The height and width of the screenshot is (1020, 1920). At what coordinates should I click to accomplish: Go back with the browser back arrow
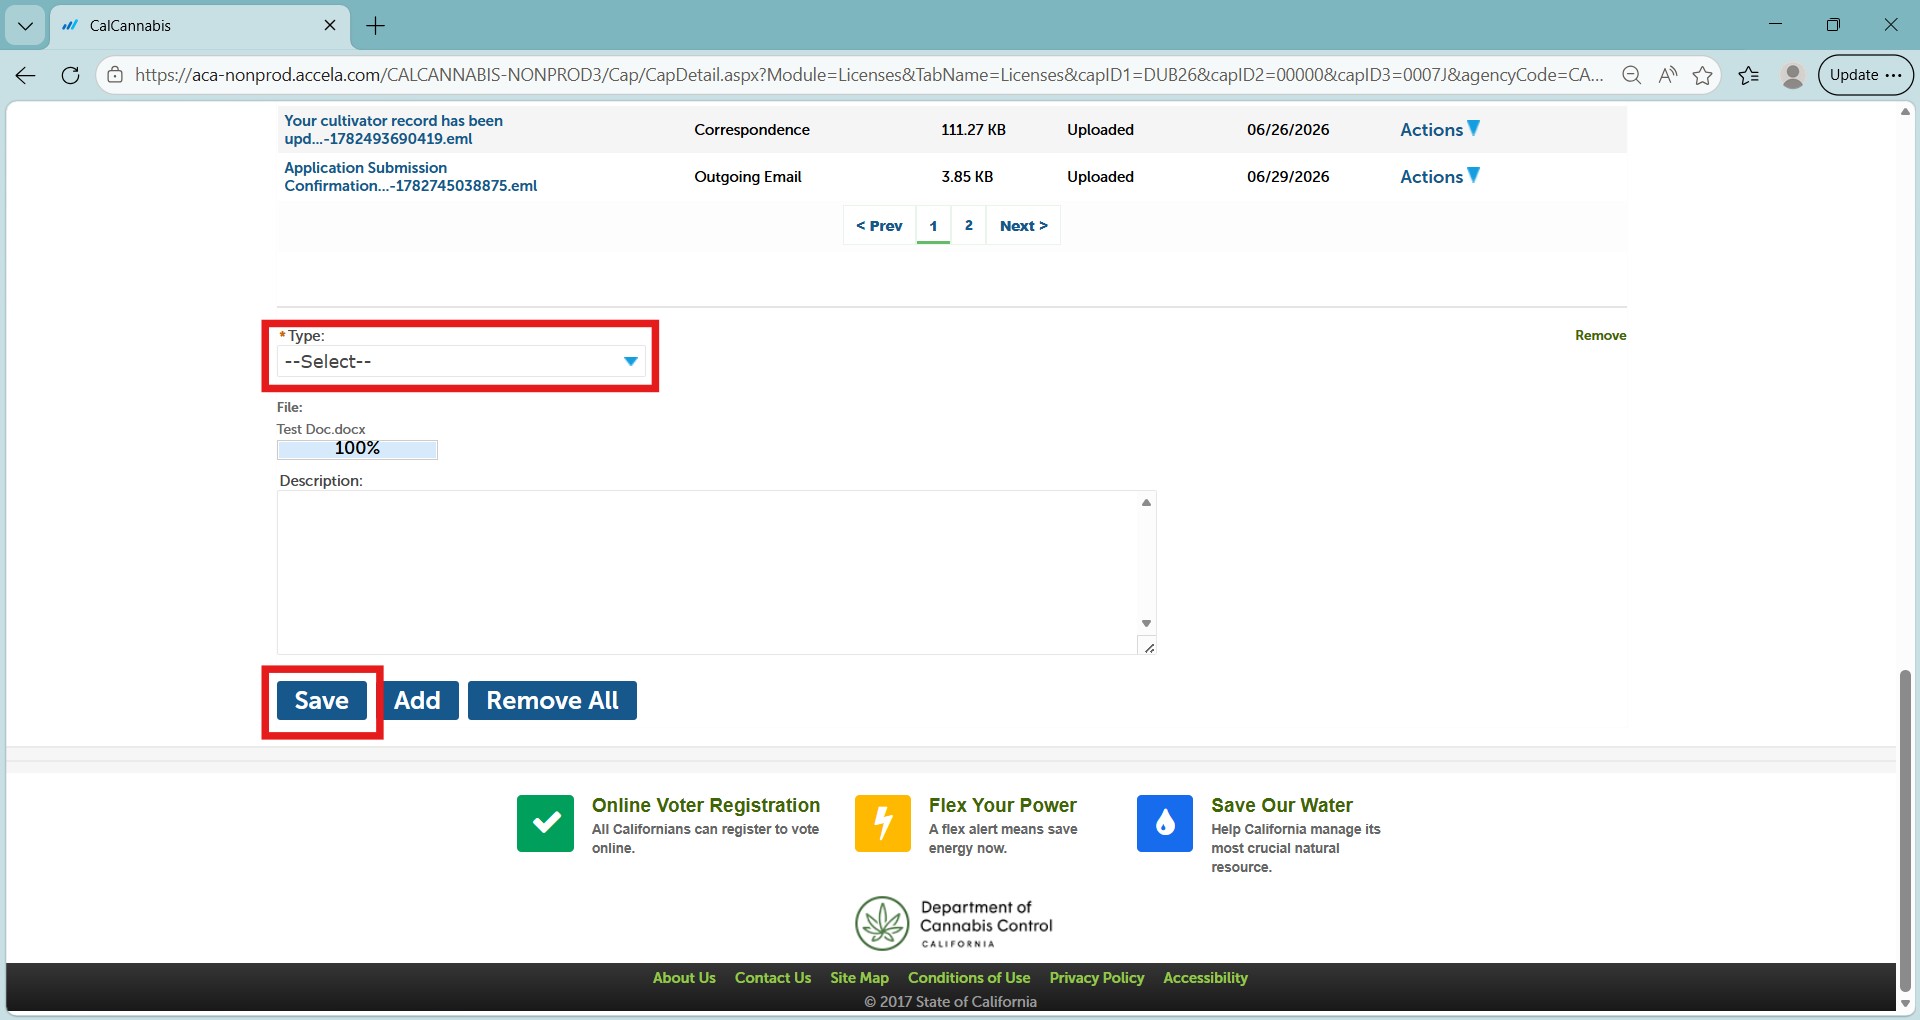[26, 75]
